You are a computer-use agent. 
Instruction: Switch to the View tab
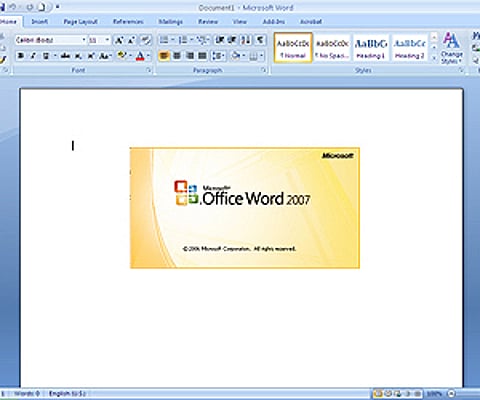click(240, 22)
